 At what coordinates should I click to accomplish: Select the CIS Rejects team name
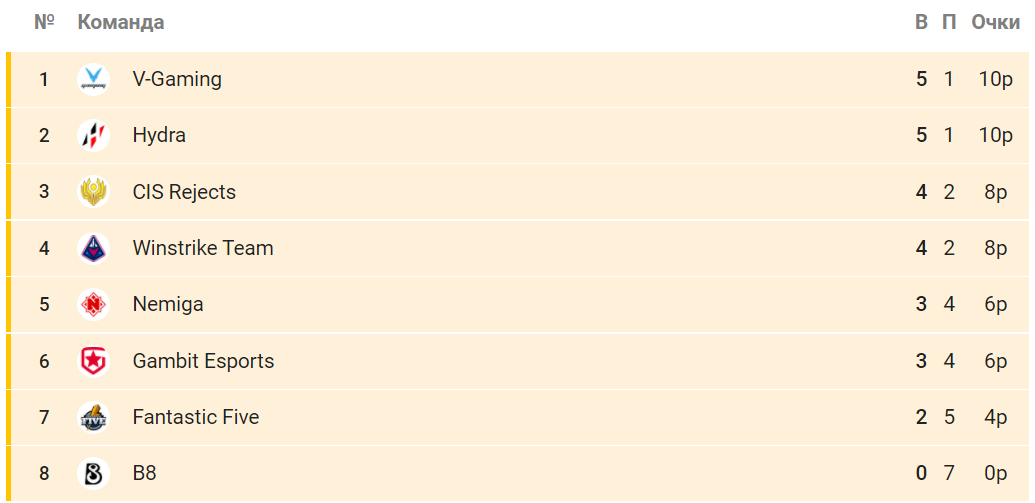click(184, 192)
